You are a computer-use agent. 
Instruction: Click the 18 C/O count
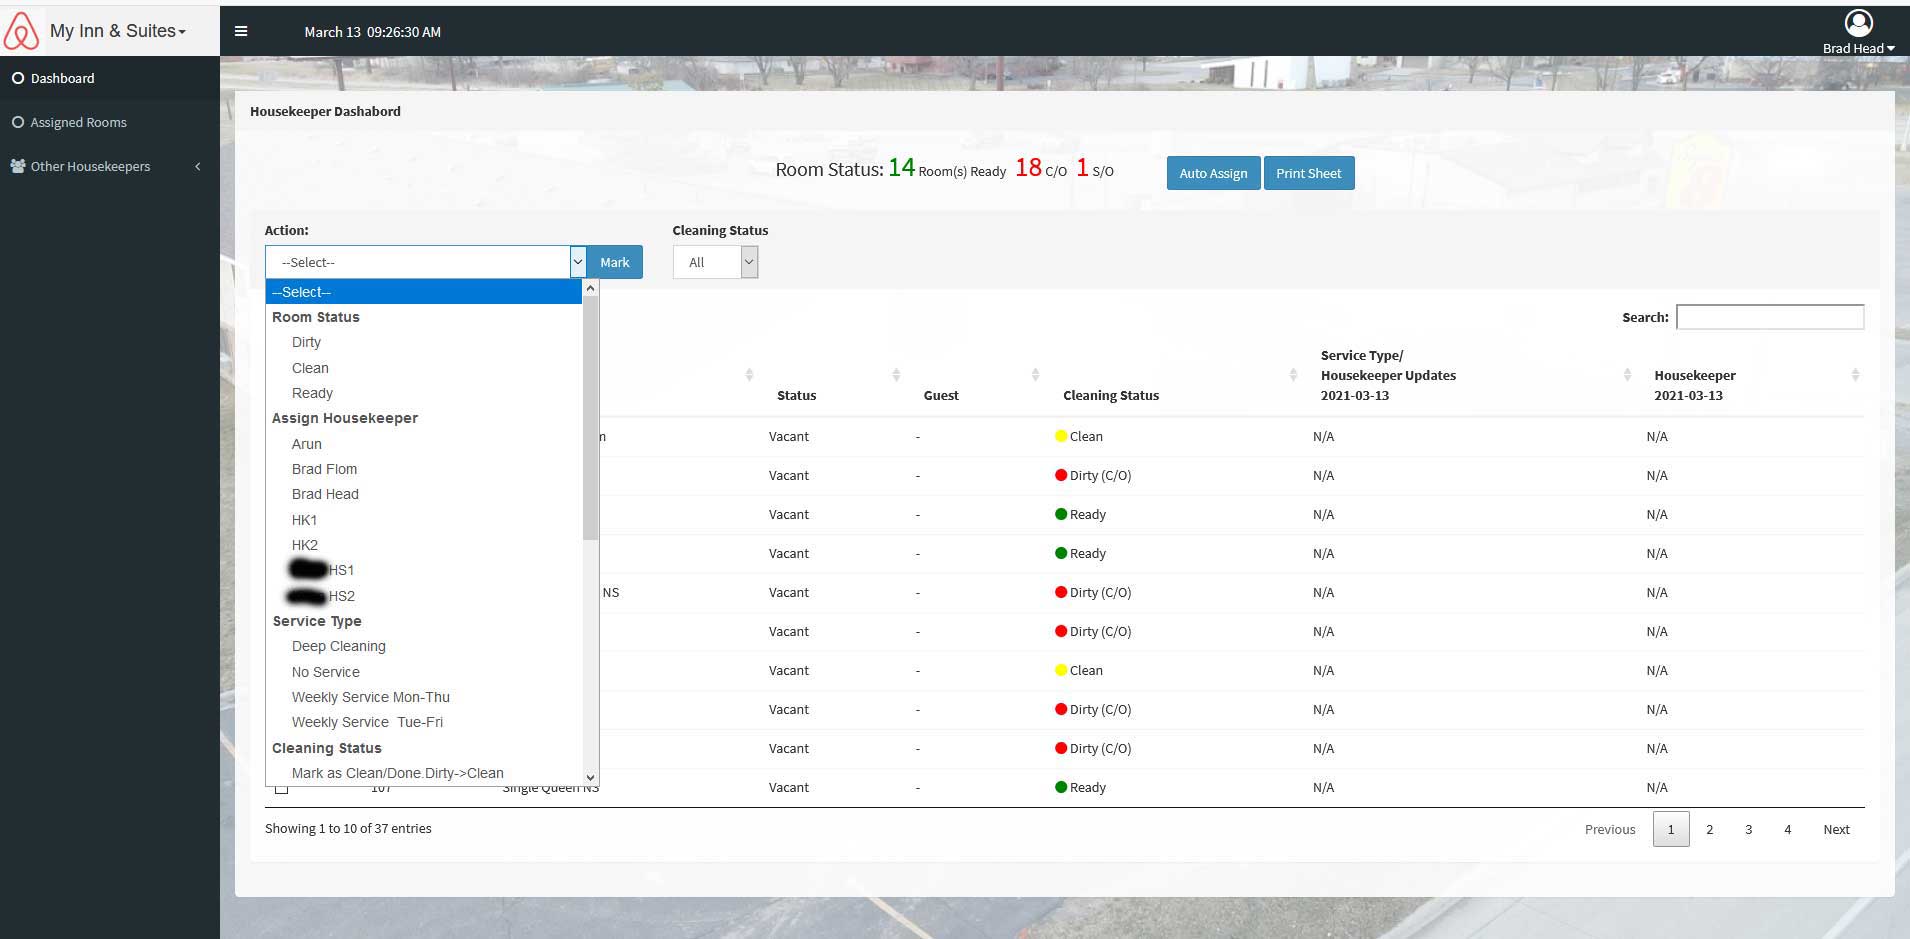(1041, 169)
